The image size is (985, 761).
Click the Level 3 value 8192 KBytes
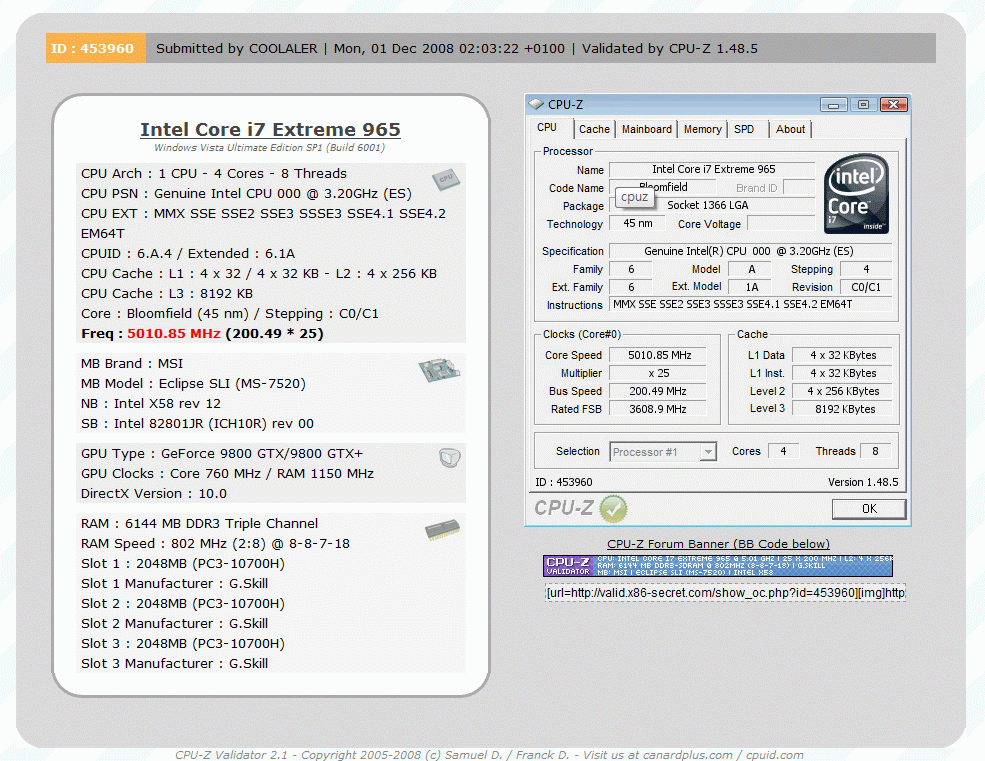click(x=842, y=408)
